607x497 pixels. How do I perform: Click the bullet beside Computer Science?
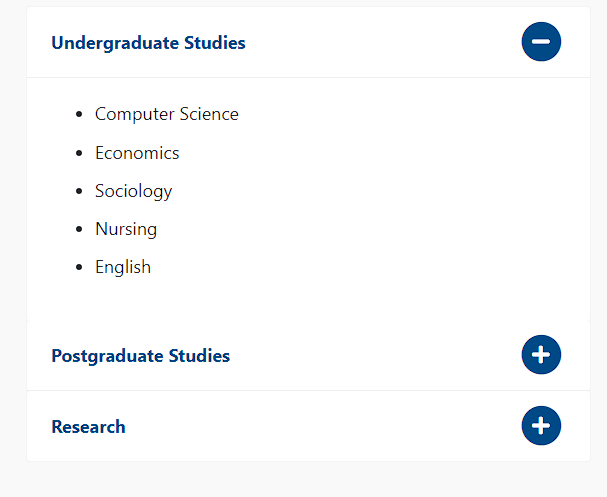tap(79, 114)
